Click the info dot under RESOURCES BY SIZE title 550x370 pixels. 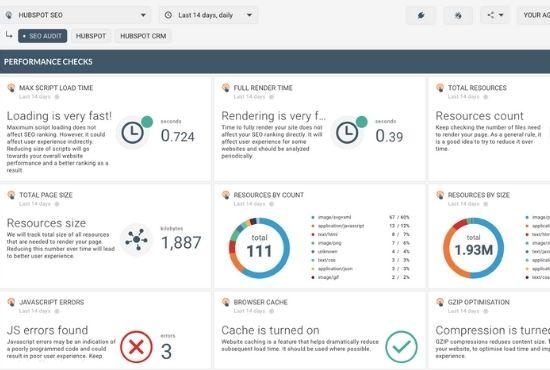pyautogui.click(x=485, y=204)
